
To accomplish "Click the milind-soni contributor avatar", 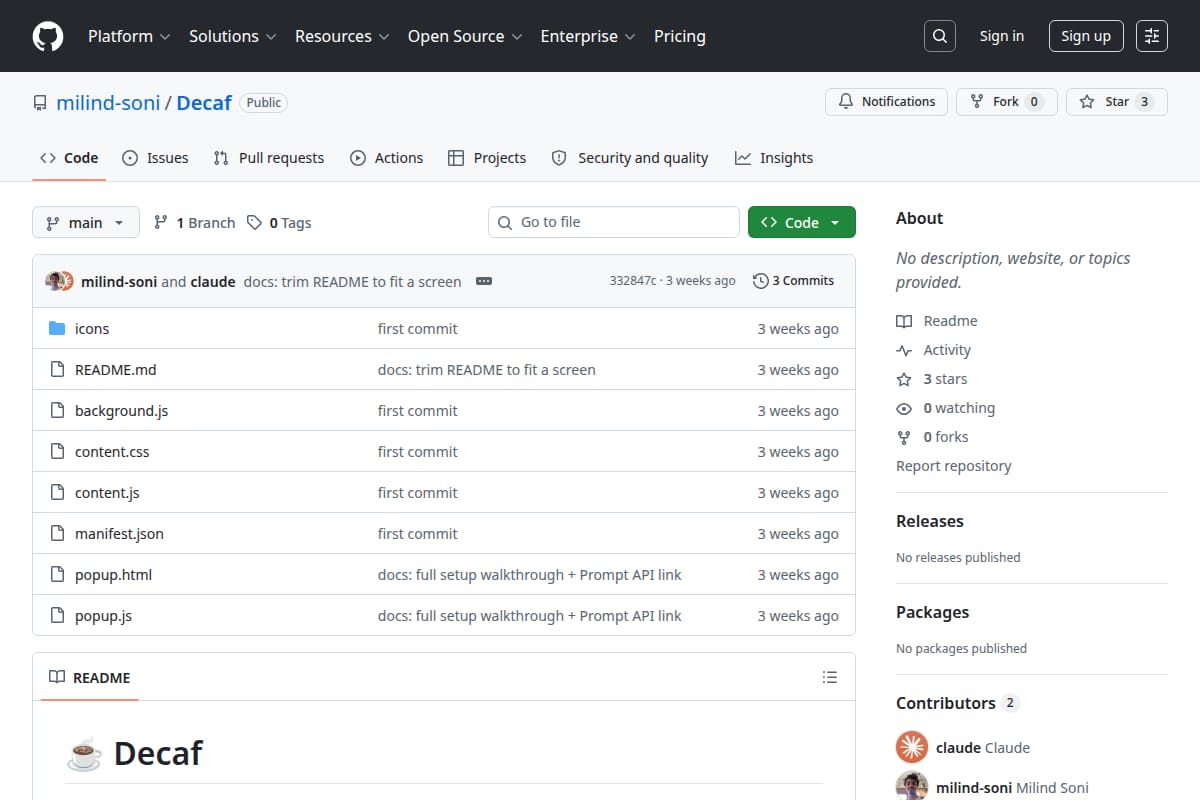I will [x=912, y=786].
